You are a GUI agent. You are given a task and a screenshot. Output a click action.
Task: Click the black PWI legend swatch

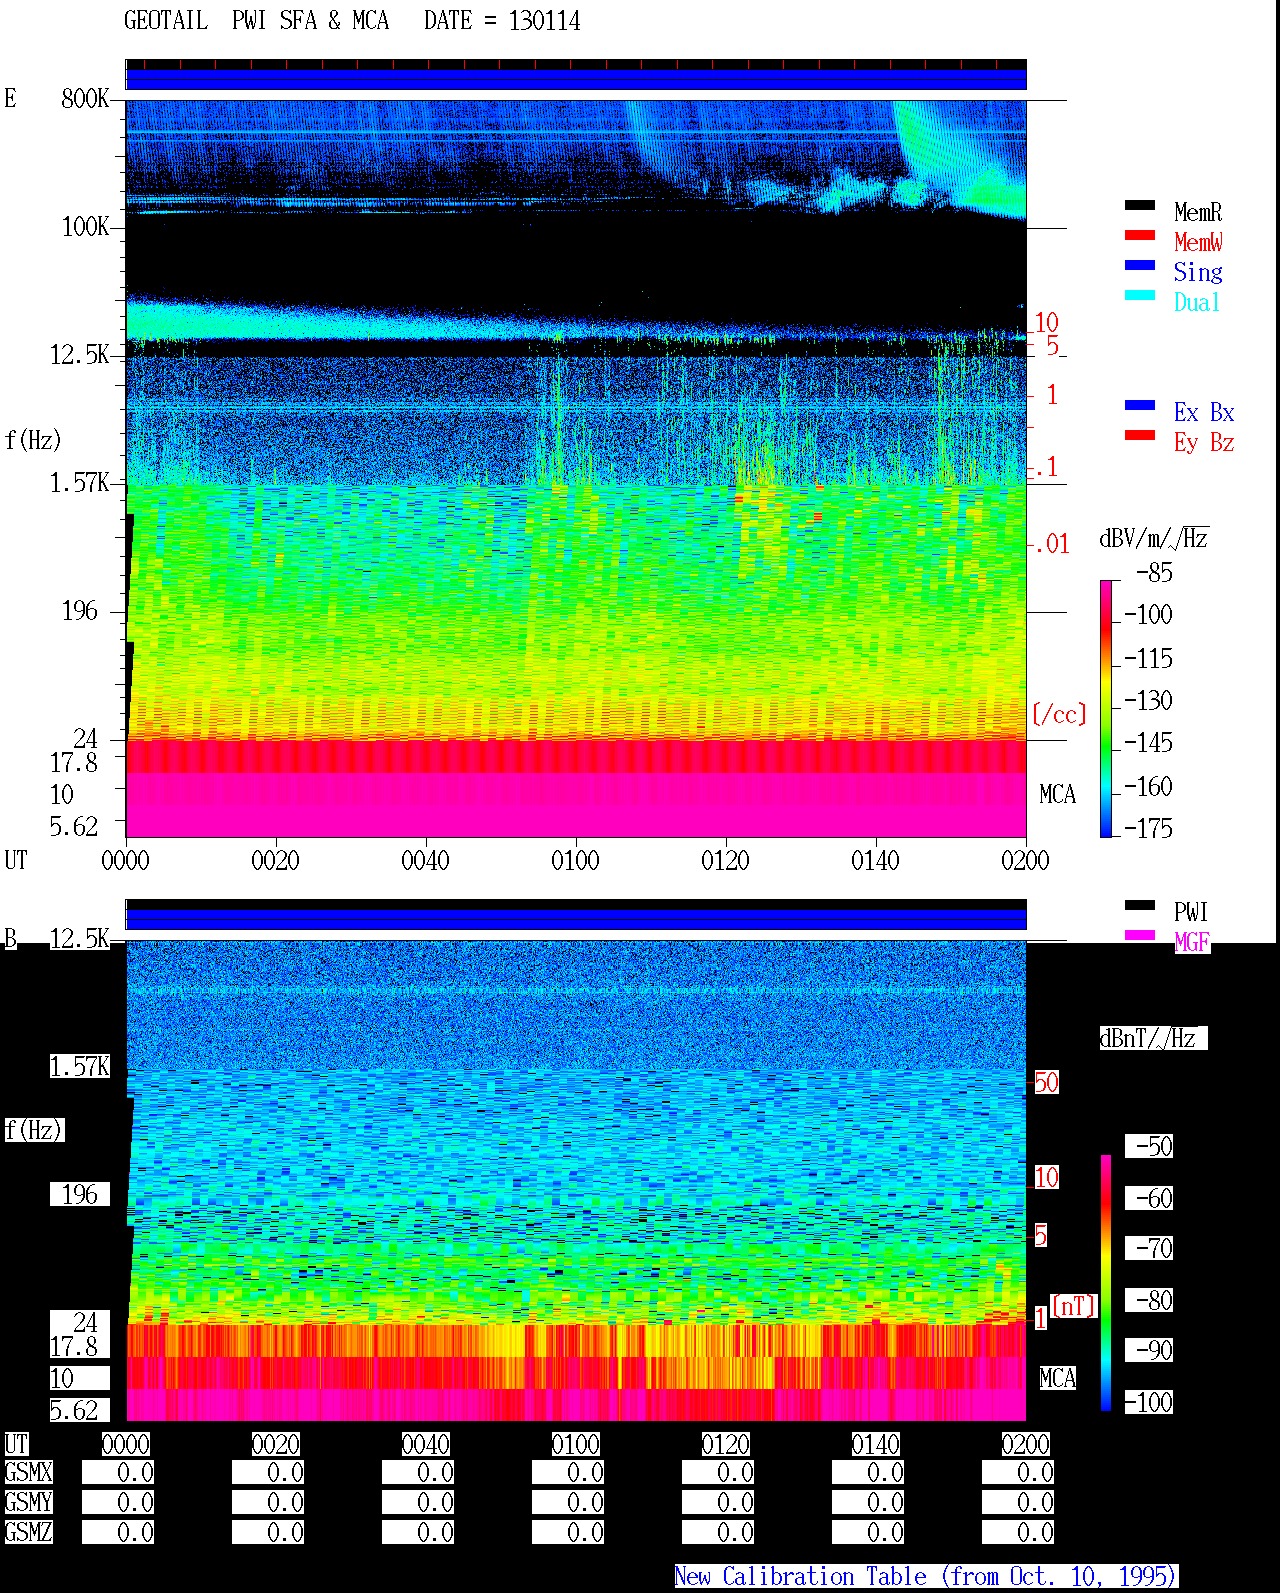1139,906
